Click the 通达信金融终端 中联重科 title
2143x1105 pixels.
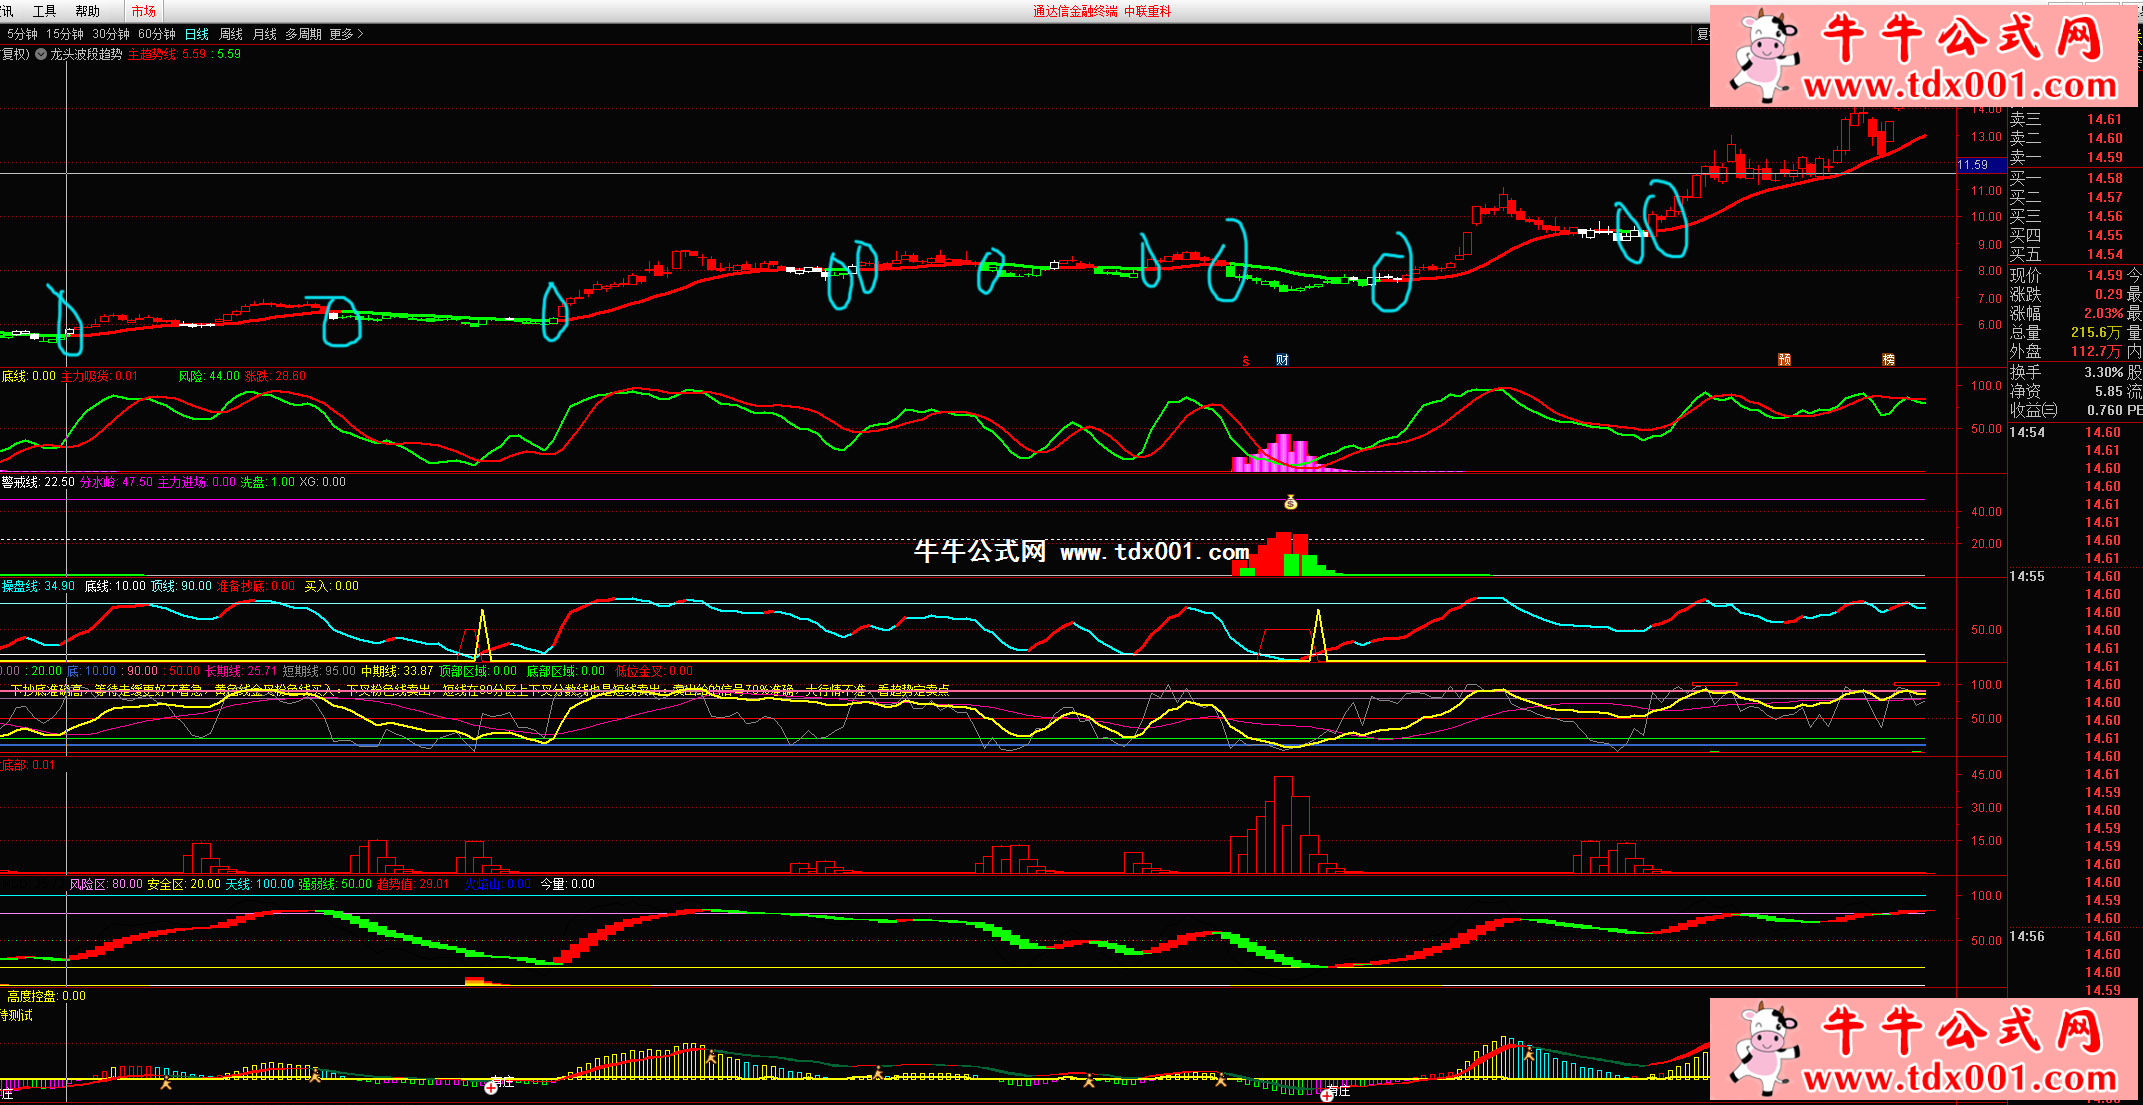coord(1102,11)
